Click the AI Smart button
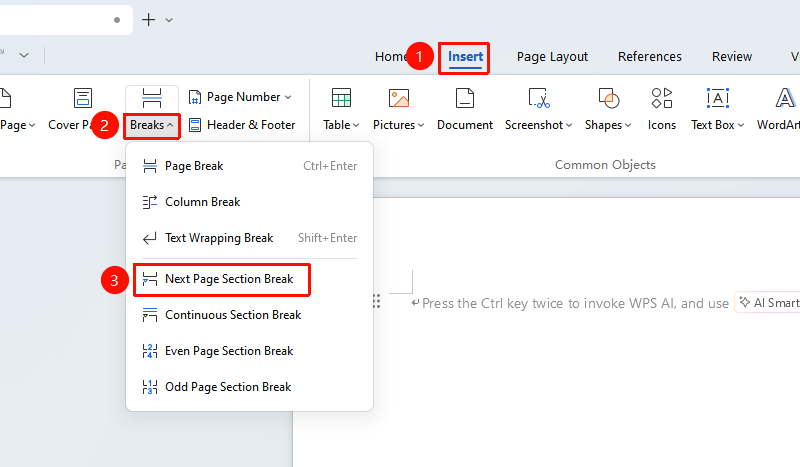 click(x=767, y=303)
